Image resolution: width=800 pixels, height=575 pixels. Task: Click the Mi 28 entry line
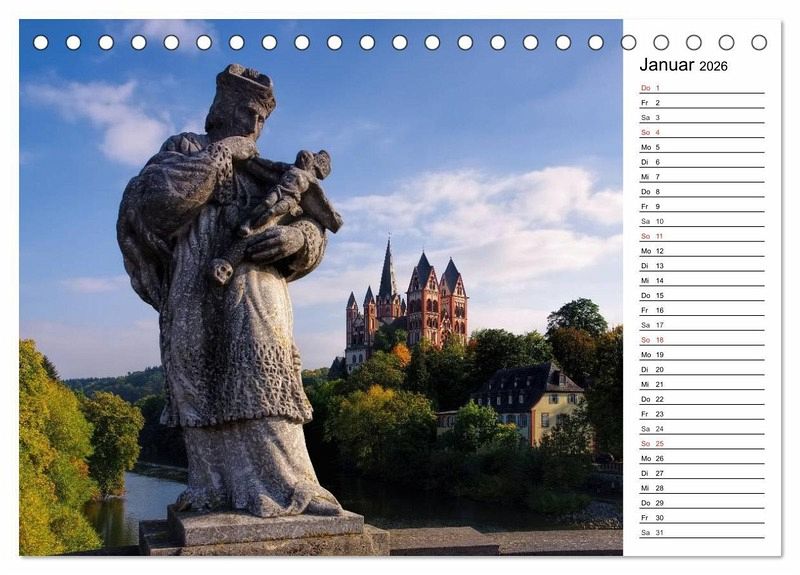pos(701,488)
